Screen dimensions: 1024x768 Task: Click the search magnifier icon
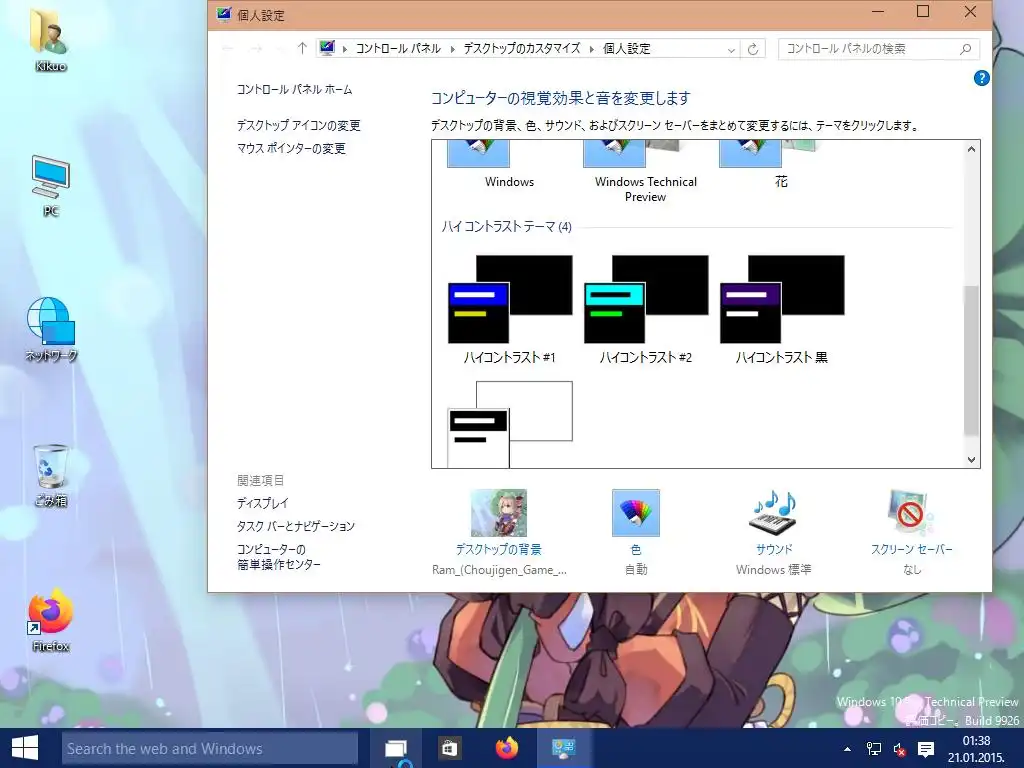(966, 49)
